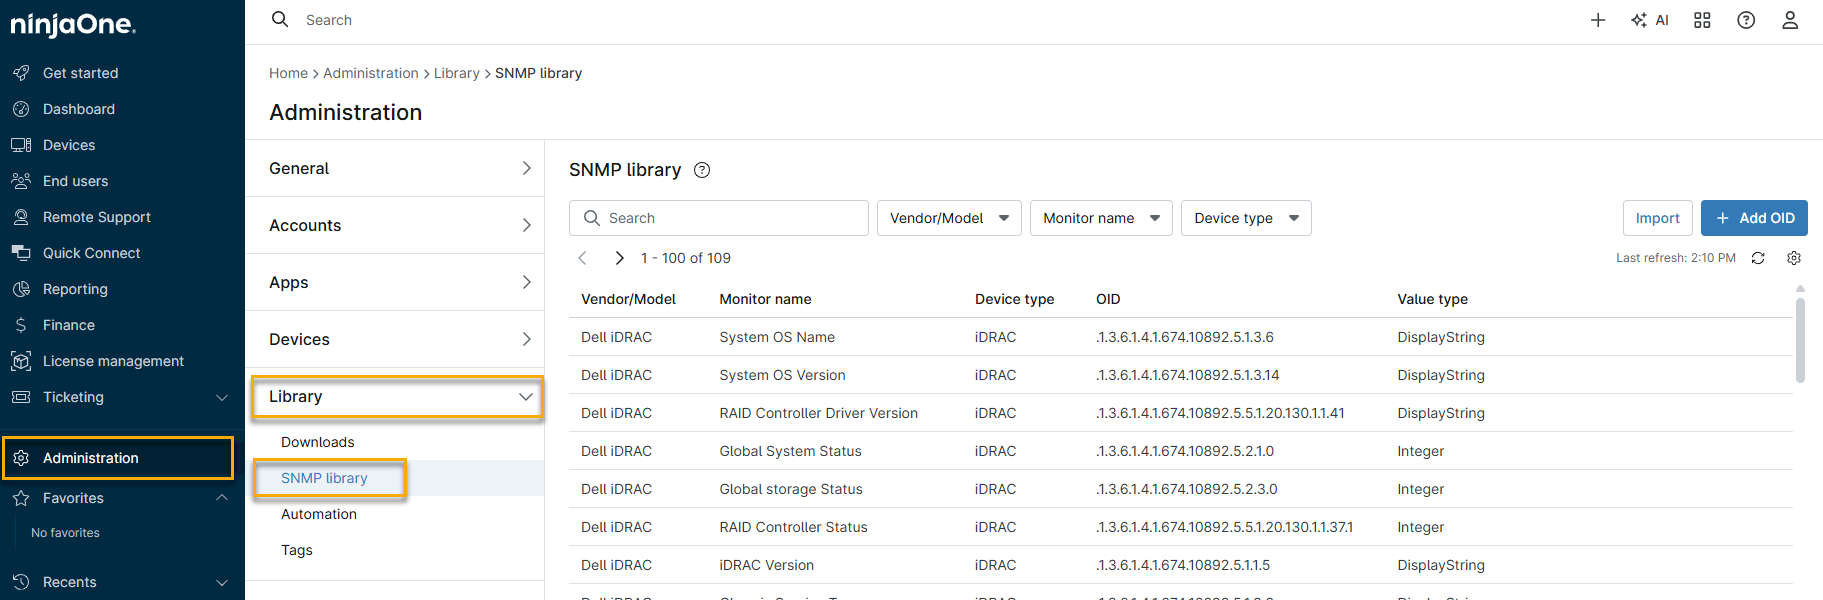Expand the Devices admin section
The height and width of the screenshot is (600, 1823).
pyautogui.click(x=395, y=339)
